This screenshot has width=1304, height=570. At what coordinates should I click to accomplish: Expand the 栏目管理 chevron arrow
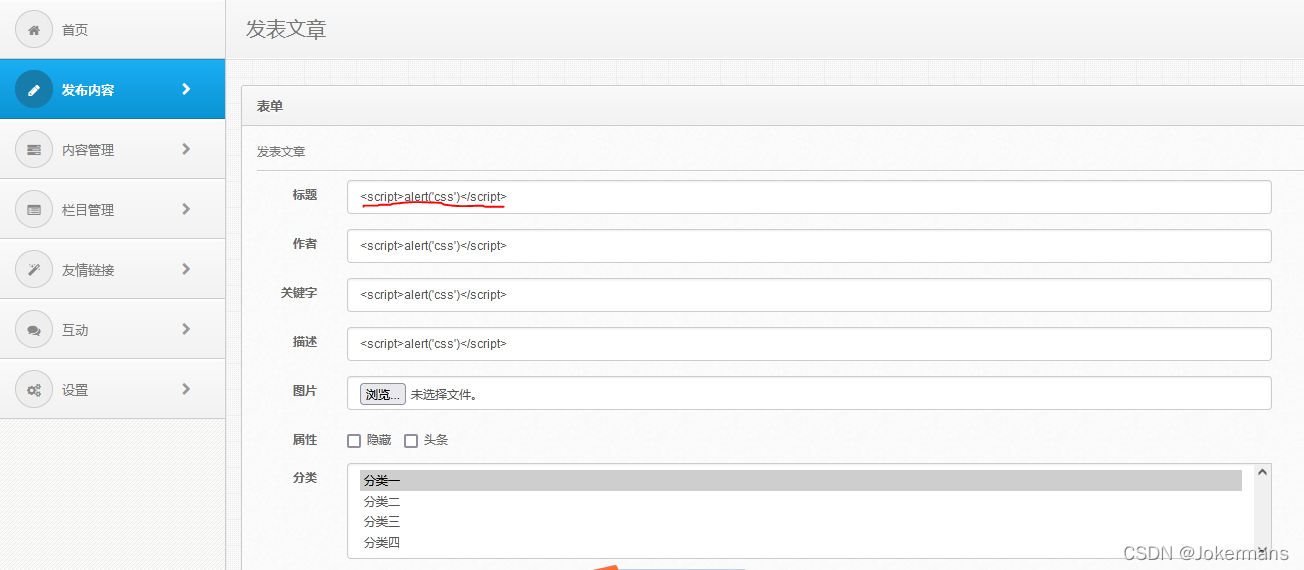click(186, 209)
